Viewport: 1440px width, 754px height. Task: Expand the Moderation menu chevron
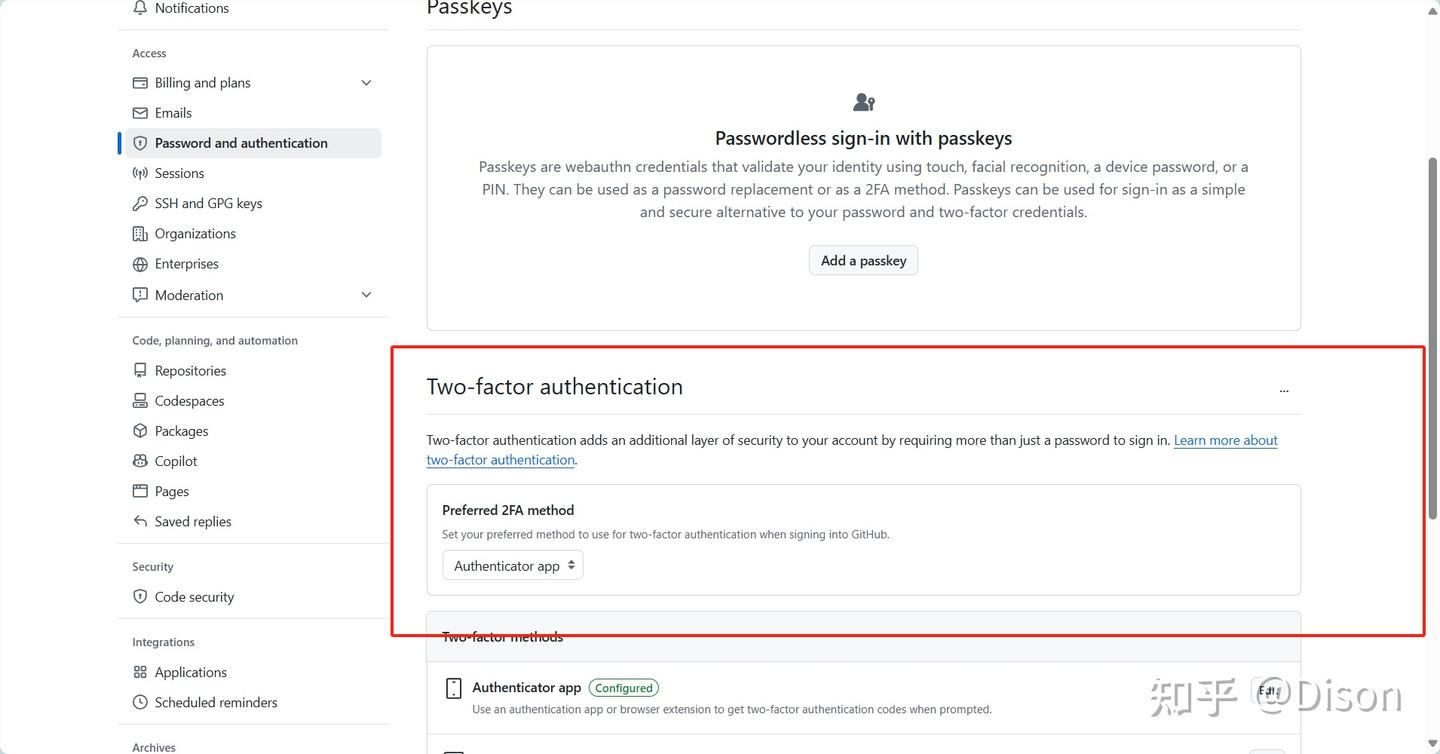tap(366, 295)
